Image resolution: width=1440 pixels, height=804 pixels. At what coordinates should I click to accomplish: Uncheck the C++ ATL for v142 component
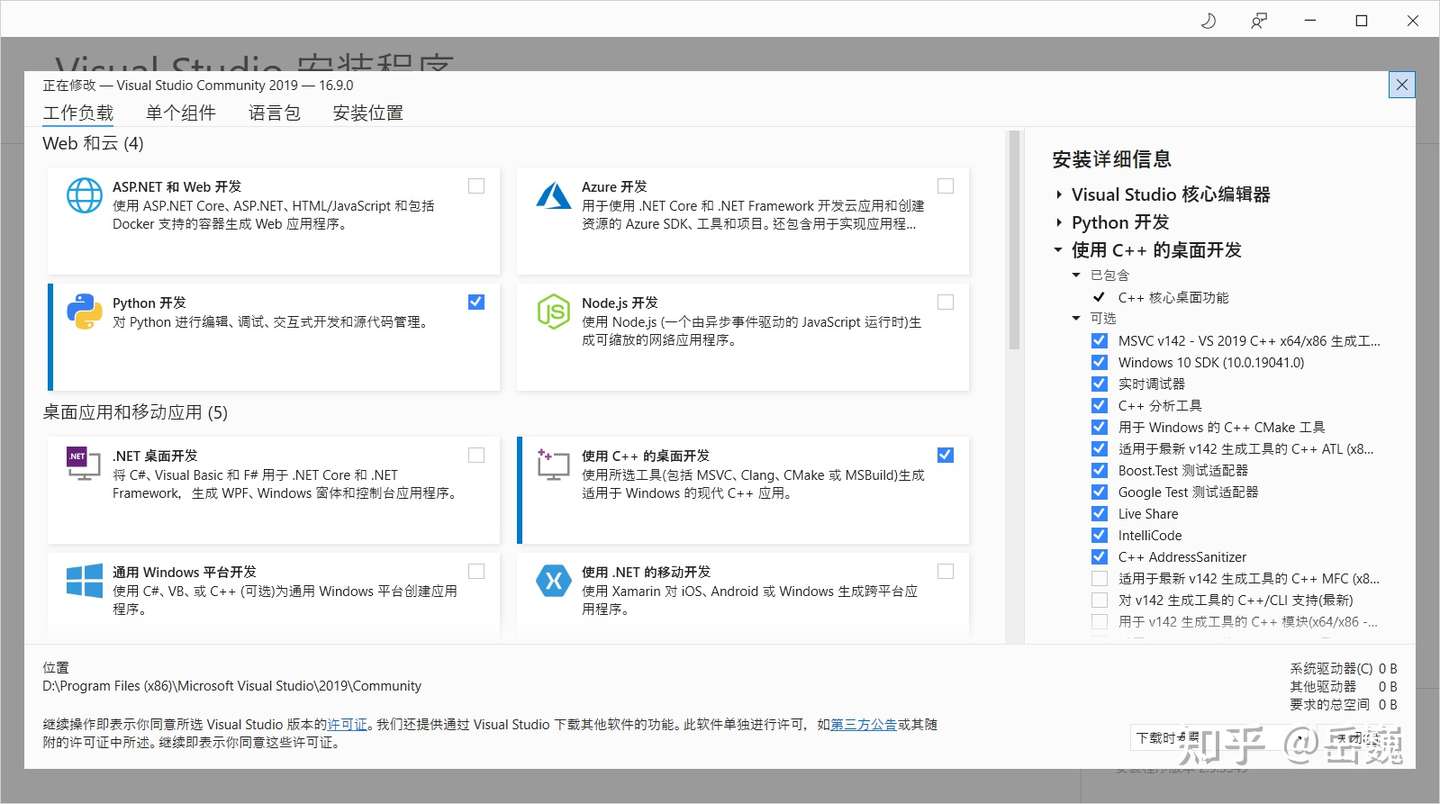(x=1099, y=449)
